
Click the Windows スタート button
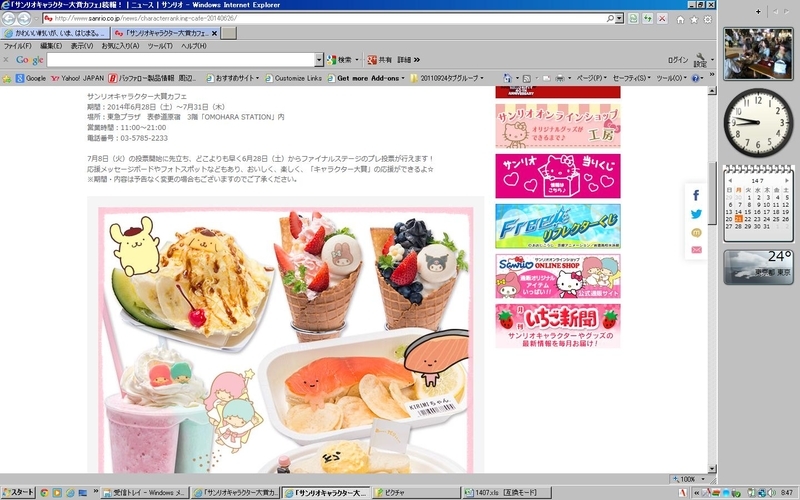[18, 492]
